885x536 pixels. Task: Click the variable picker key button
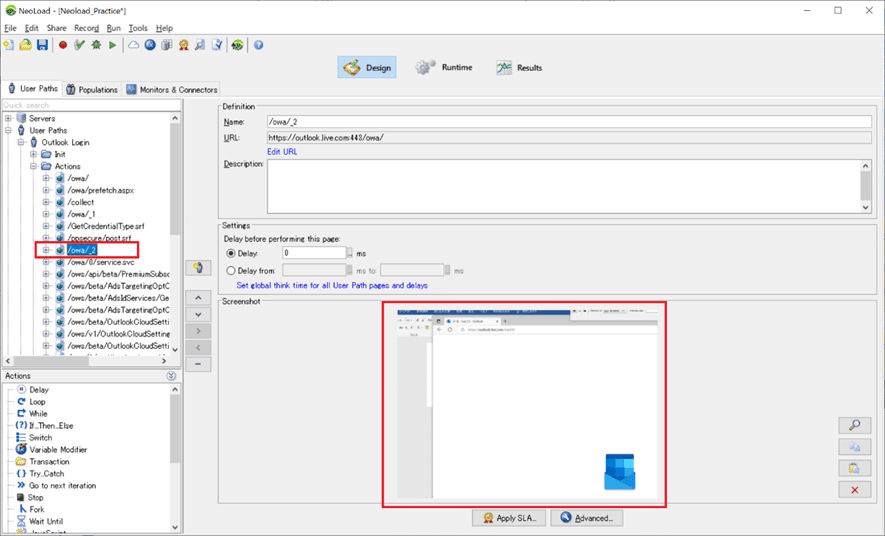(198, 267)
